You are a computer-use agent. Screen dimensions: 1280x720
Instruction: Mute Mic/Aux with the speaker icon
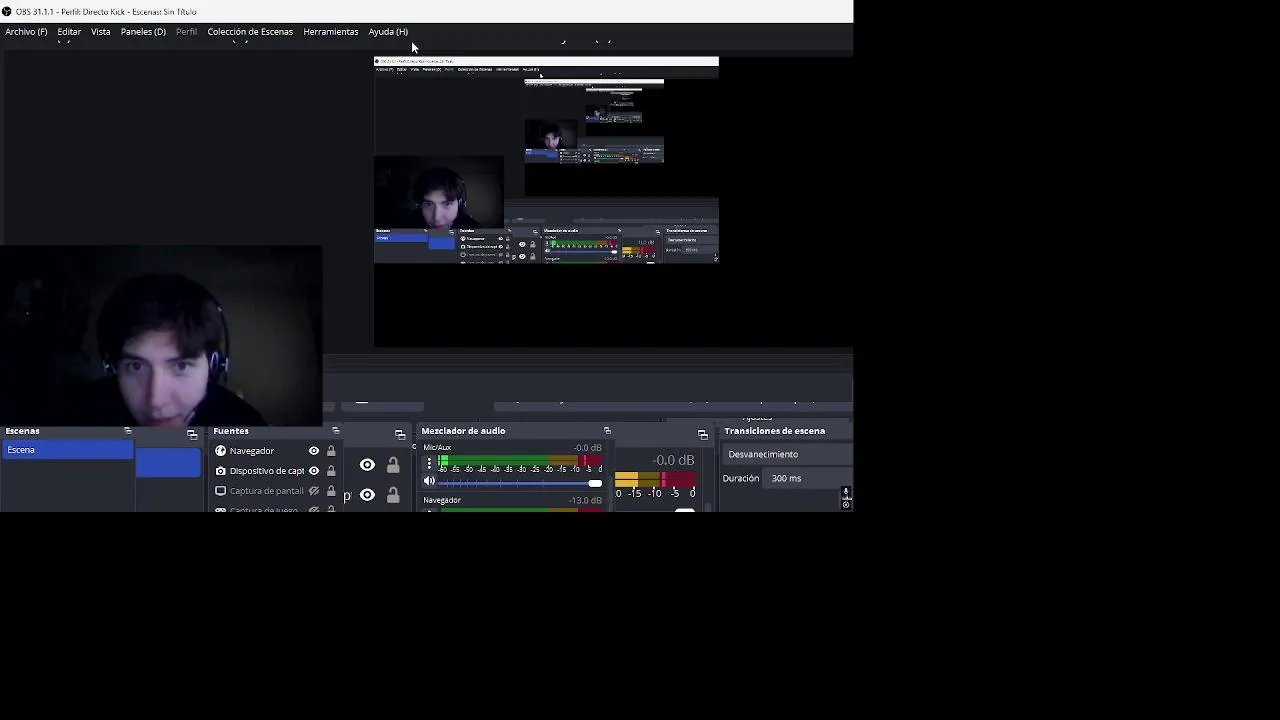[x=430, y=482]
